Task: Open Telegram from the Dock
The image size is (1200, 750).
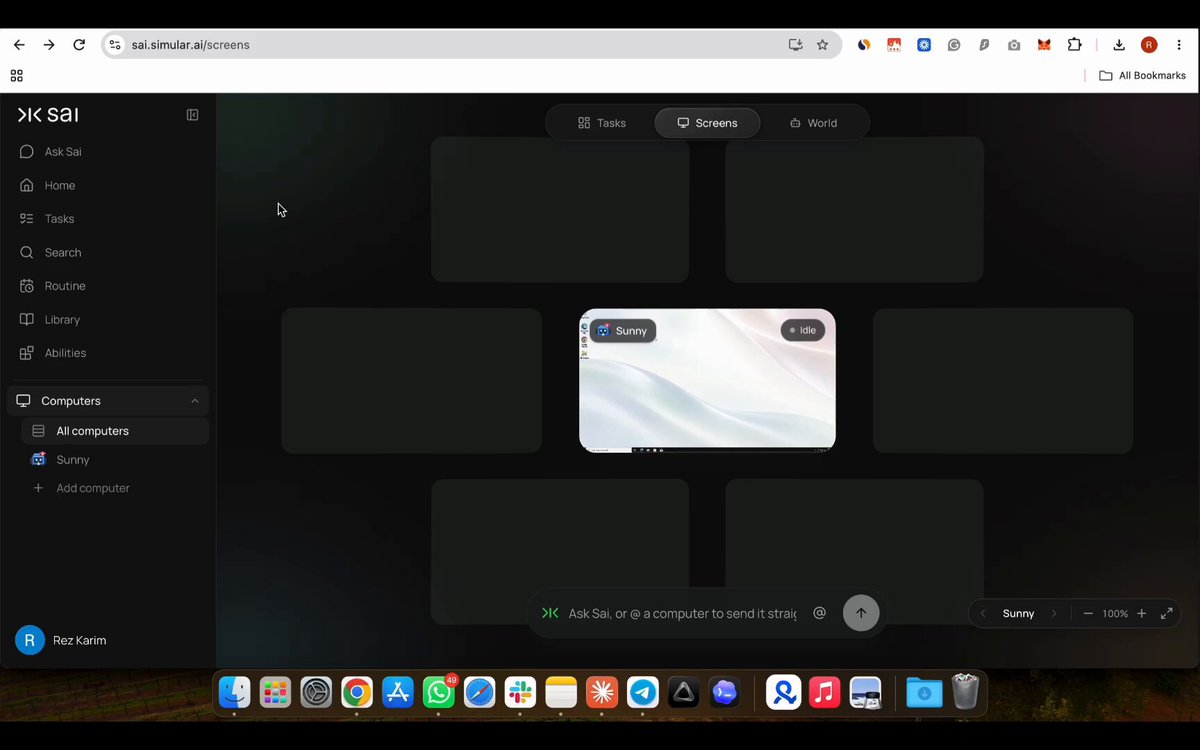Action: pos(643,692)
